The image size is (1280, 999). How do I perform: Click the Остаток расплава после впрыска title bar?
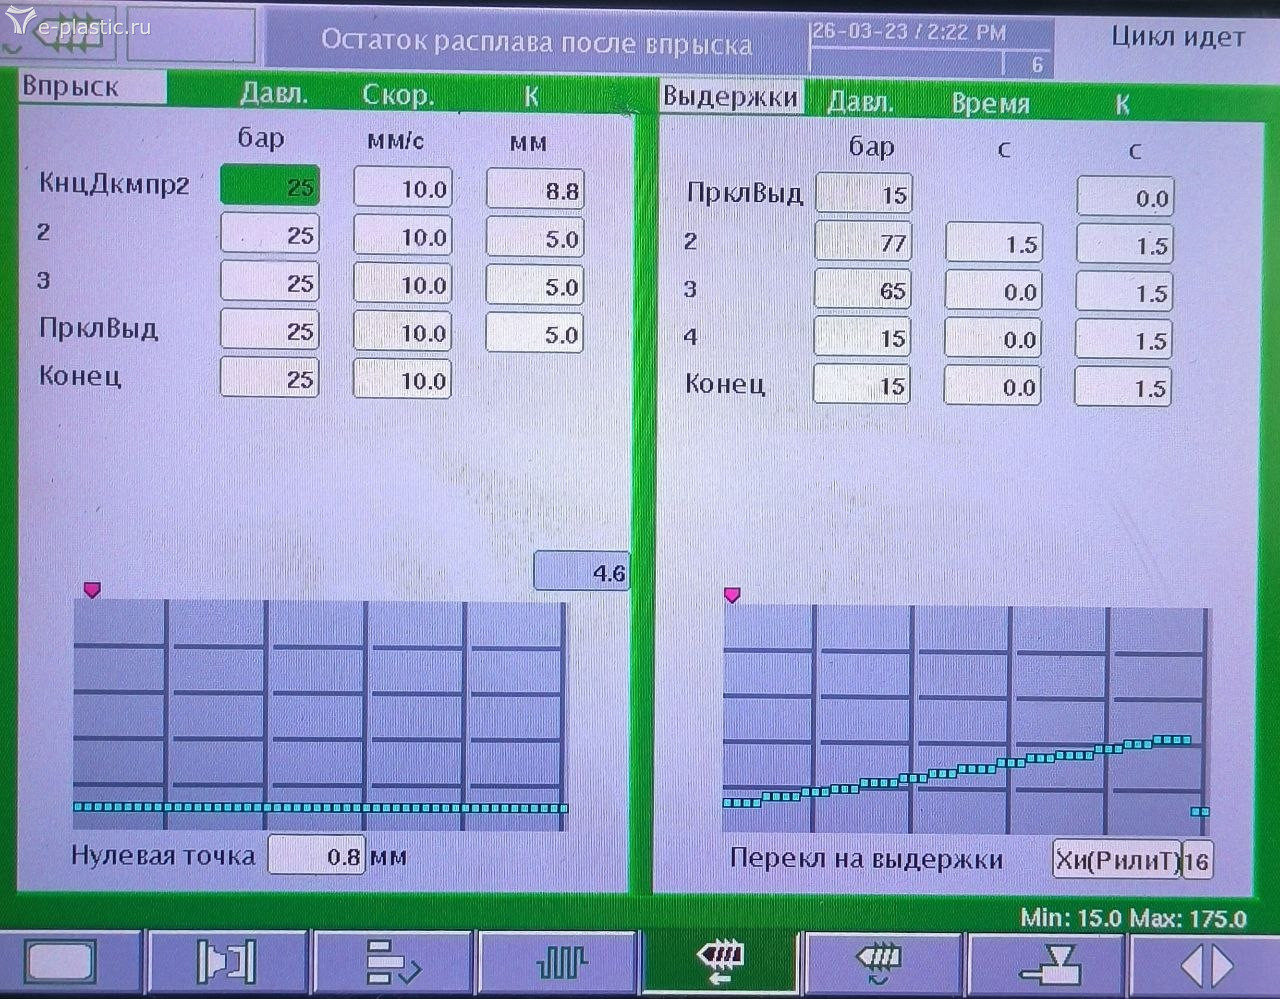tap(536, 43)
